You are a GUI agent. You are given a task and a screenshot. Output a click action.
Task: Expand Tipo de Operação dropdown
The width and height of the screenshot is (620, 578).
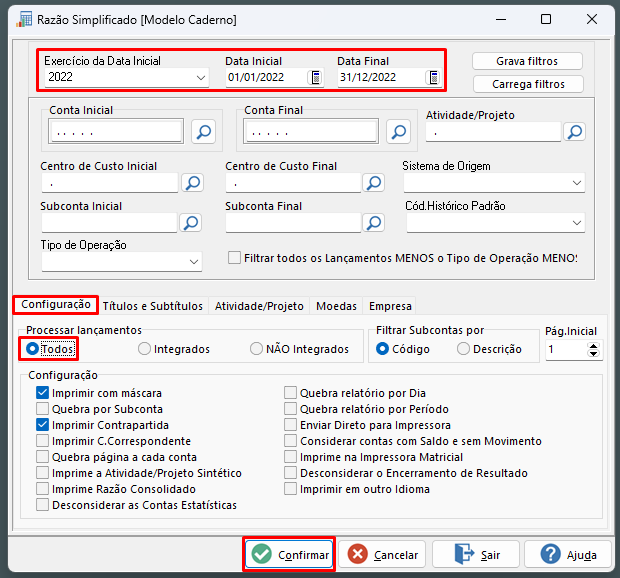coord(194,262)
